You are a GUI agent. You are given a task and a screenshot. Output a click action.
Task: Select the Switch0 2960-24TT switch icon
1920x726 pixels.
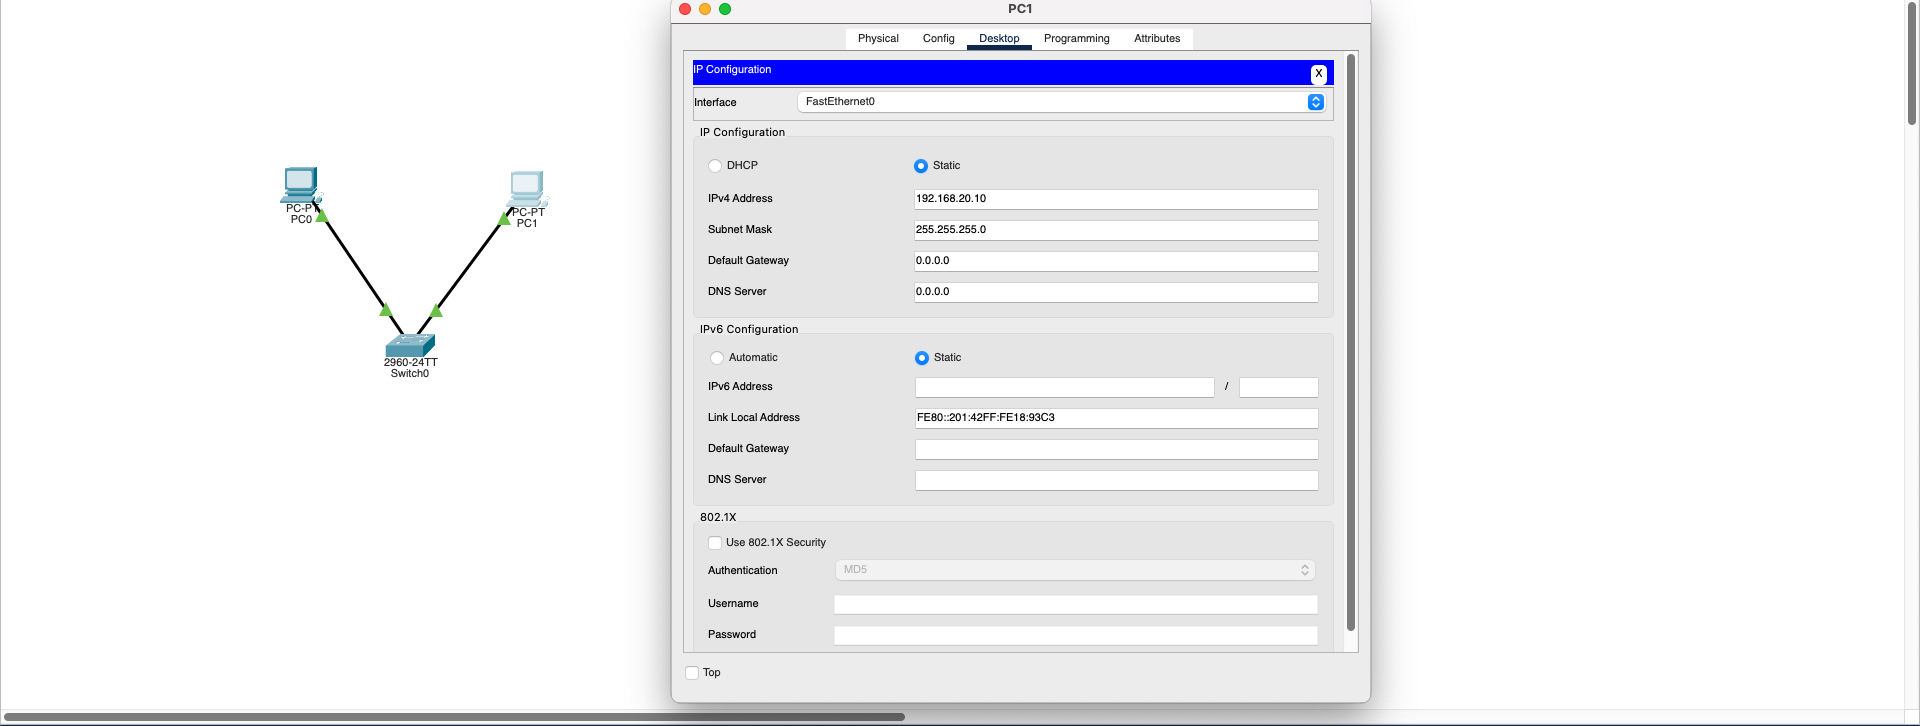(410, 345)
